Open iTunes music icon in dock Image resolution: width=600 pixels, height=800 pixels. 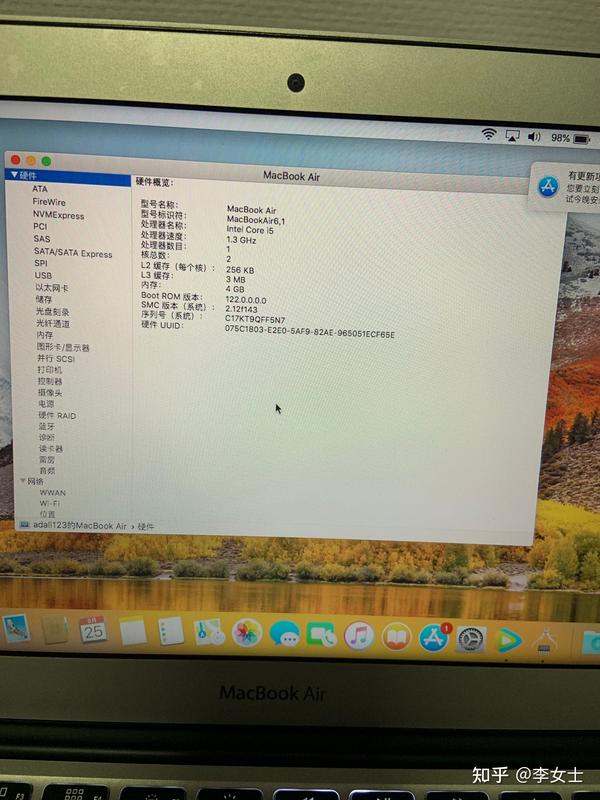[359, 636]
